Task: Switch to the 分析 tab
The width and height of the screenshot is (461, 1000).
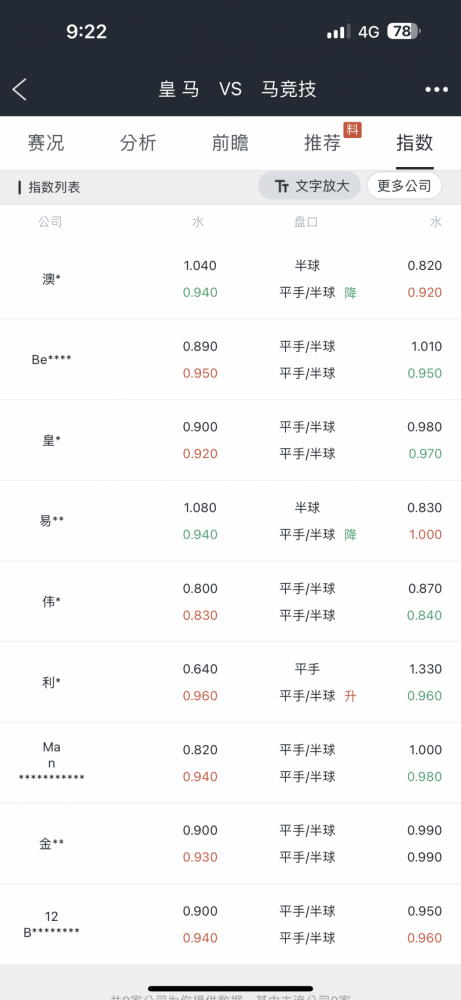Action: [138, 143]
